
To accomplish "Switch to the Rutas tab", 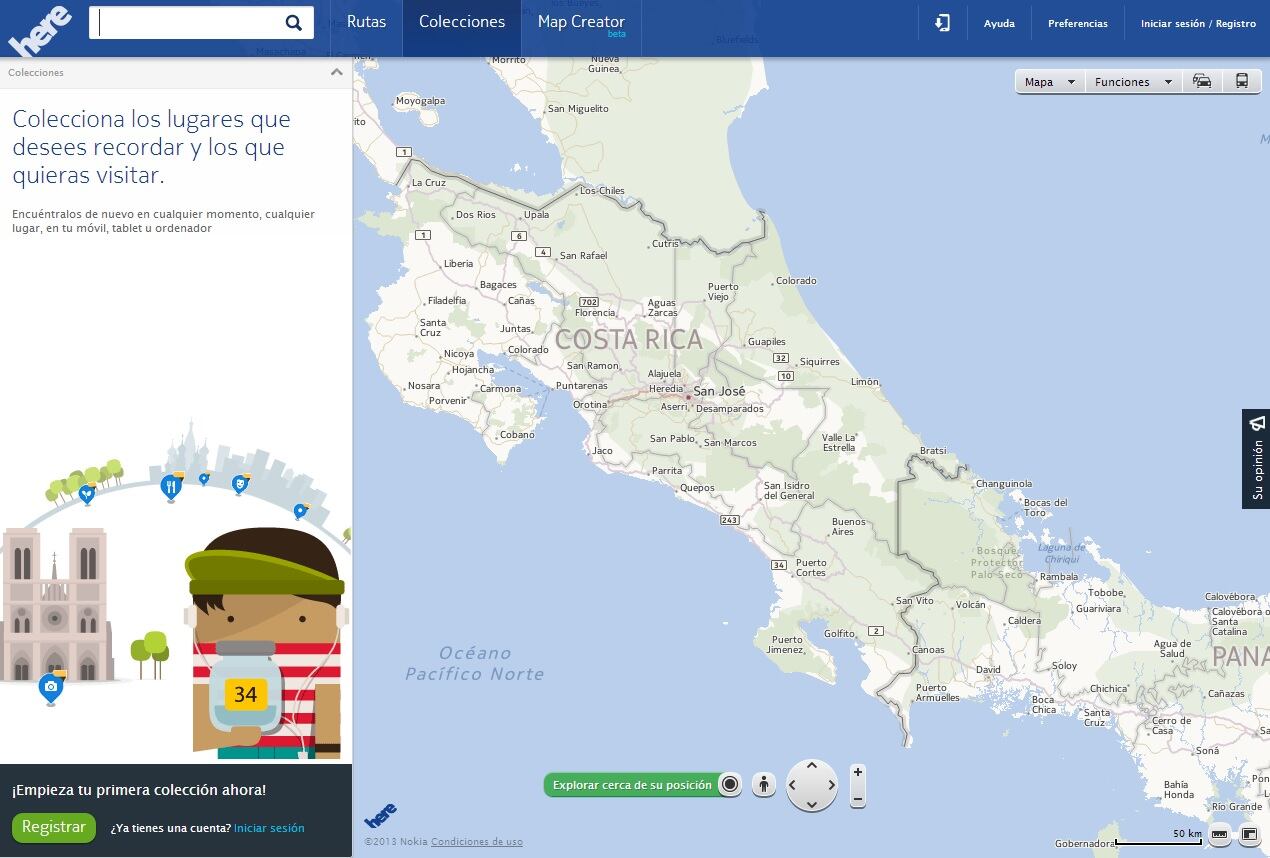I will coord(366,22).
